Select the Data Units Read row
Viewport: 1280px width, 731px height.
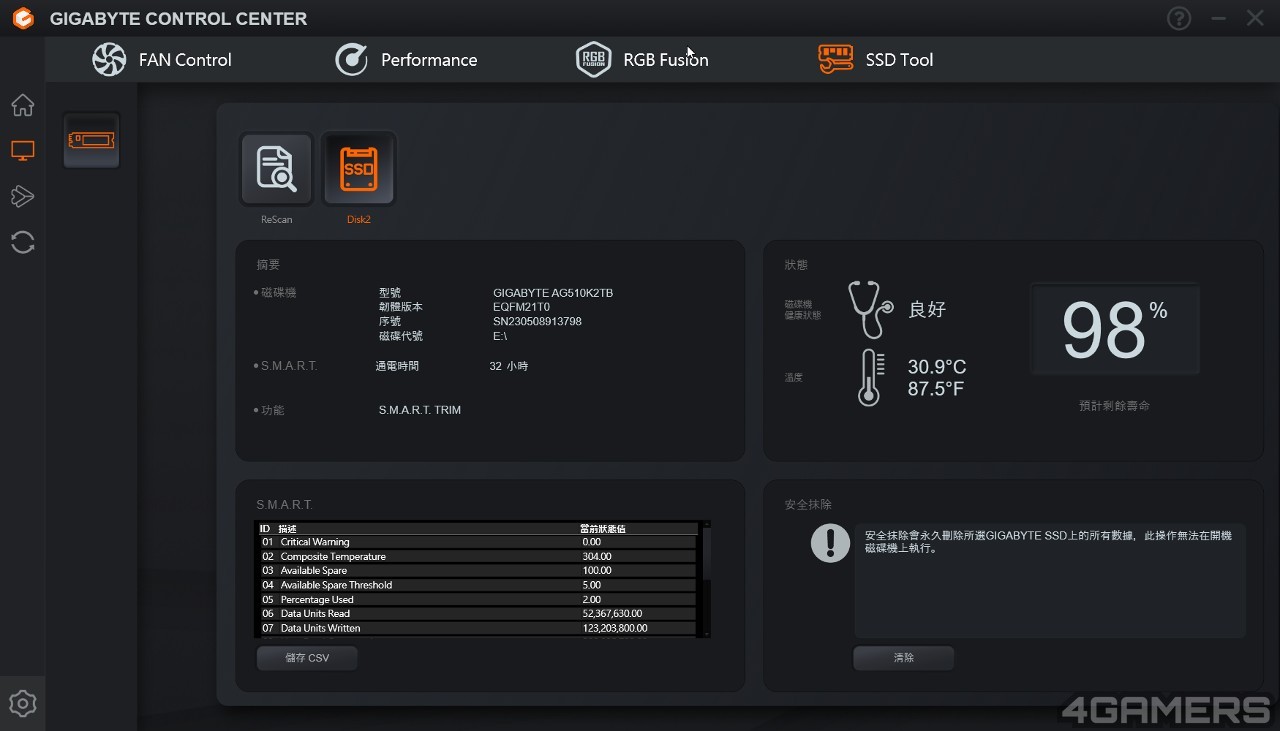point(478,614)
